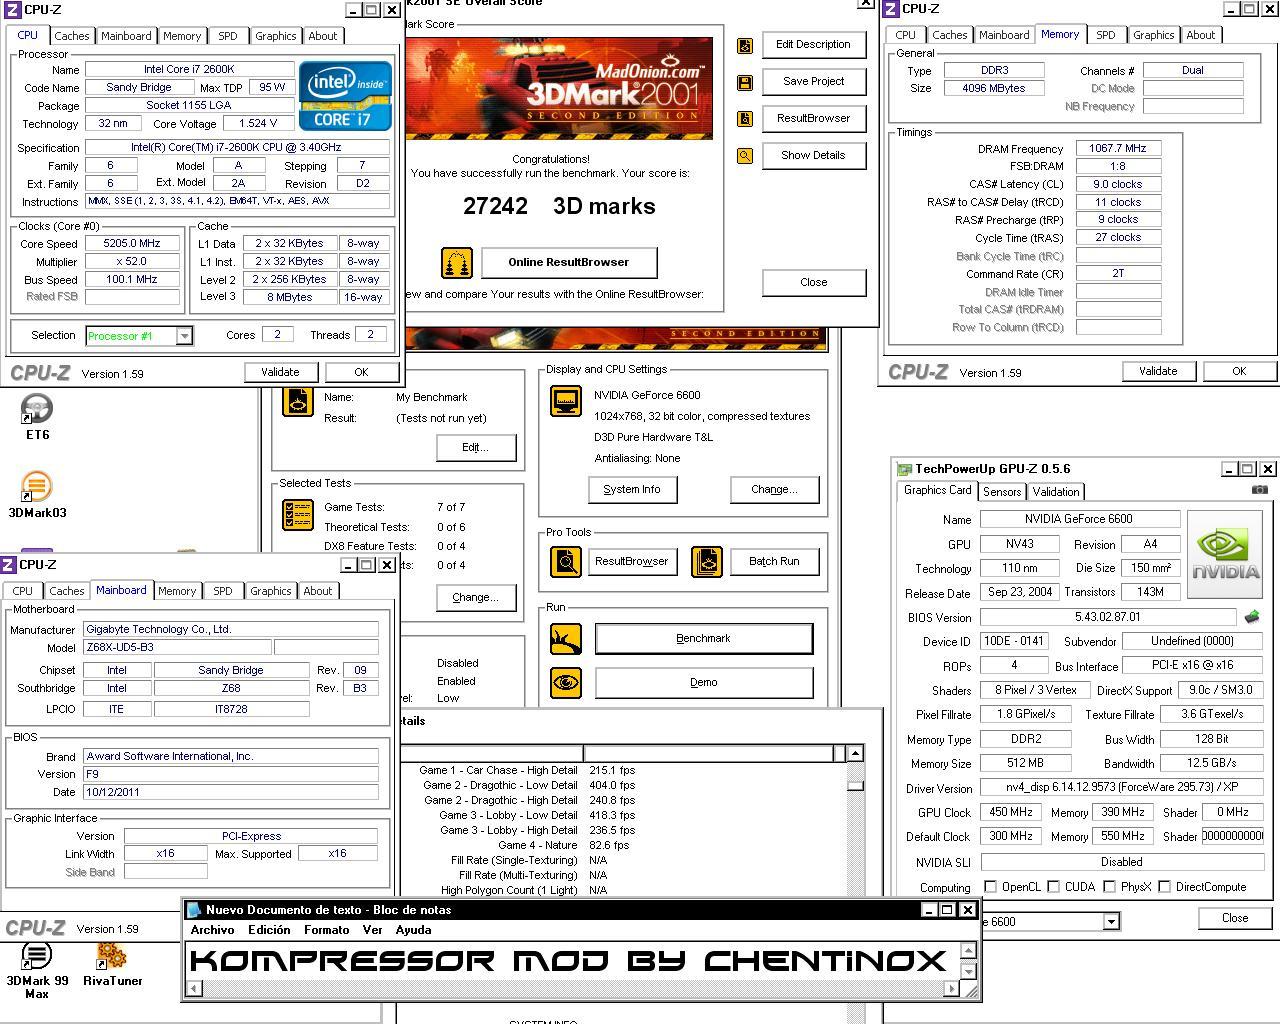Click the Show Details magnifier icon

(745, 156)
